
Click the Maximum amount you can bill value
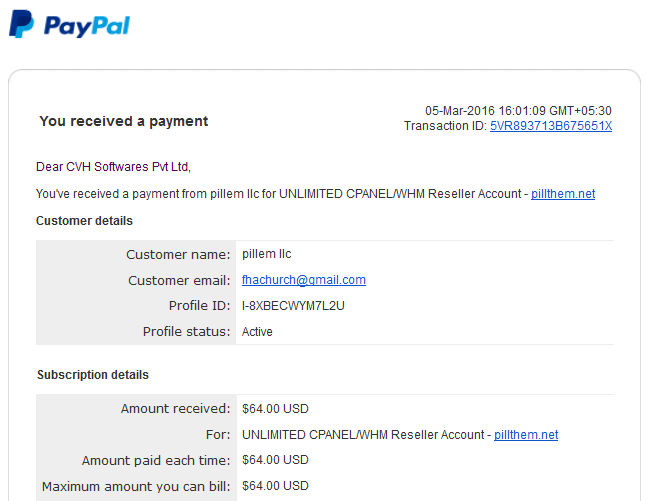[275, 486]
